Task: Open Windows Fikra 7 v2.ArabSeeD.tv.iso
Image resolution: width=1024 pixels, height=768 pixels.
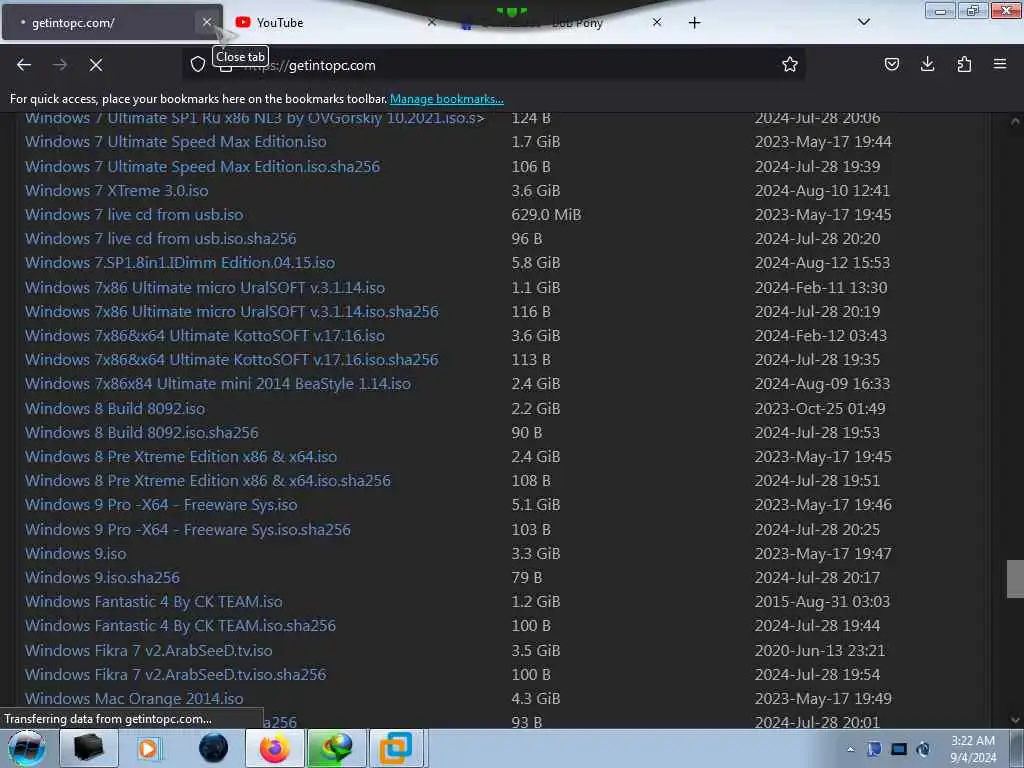Action: 149,650
